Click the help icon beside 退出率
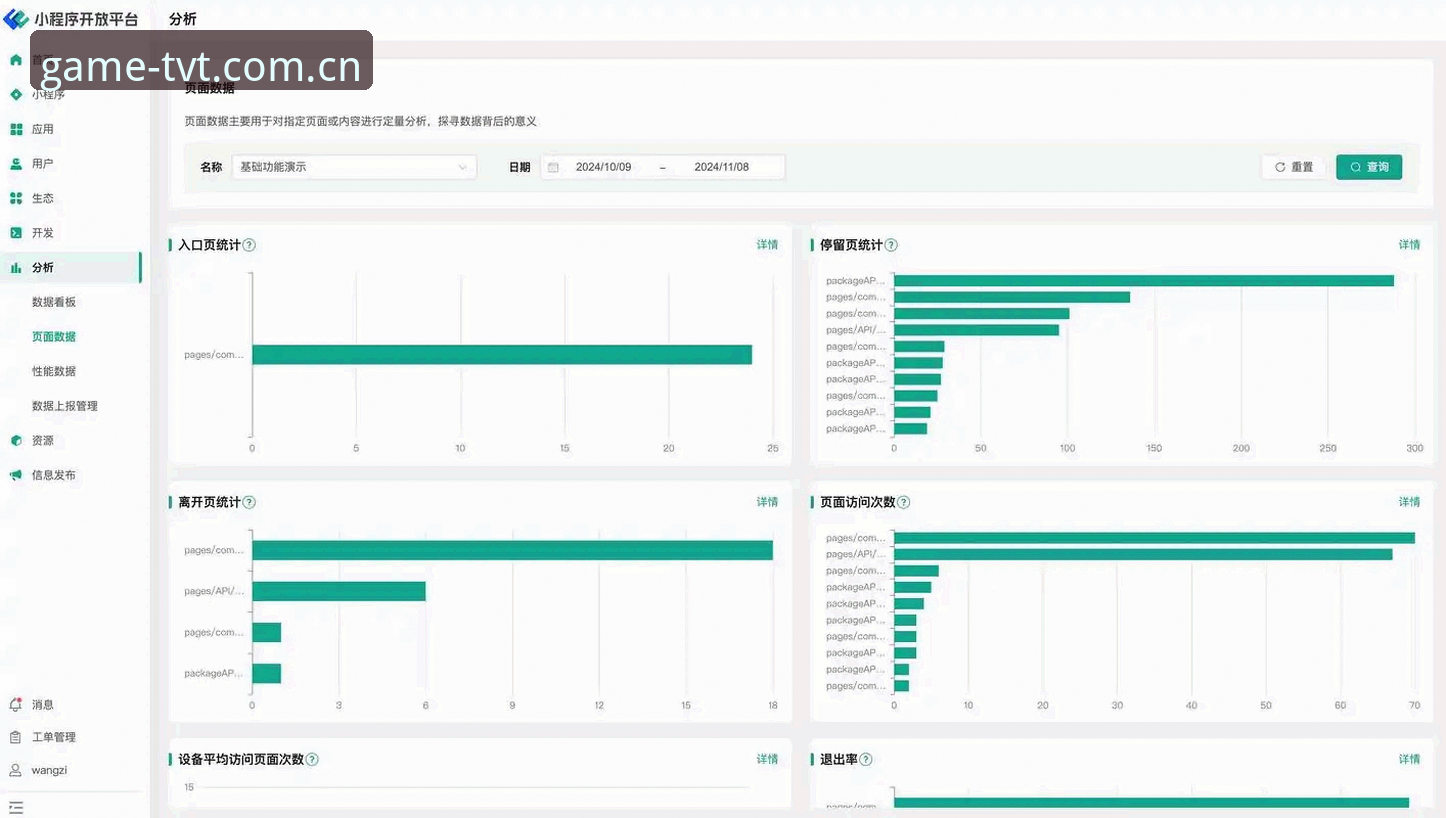 point(866,759)
